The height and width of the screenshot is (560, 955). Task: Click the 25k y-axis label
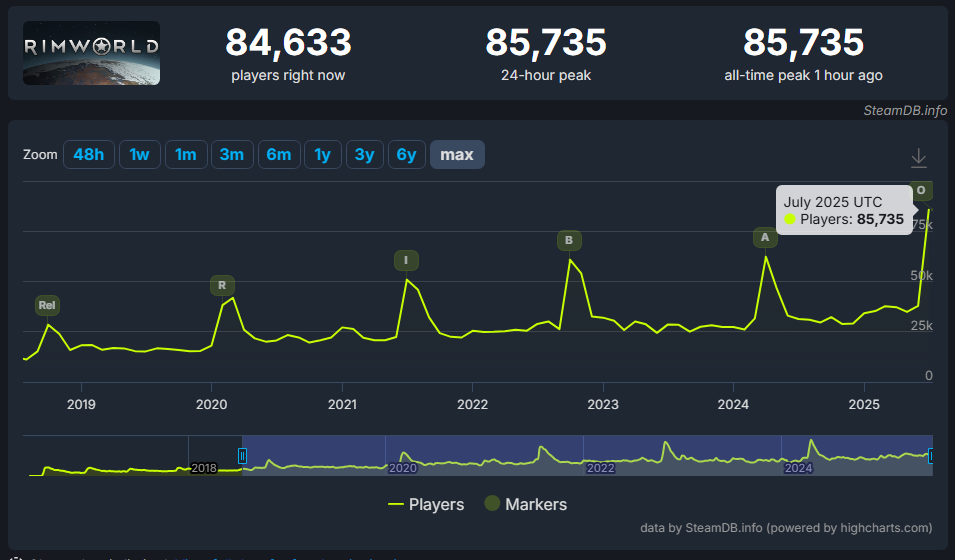coord(922,325)
